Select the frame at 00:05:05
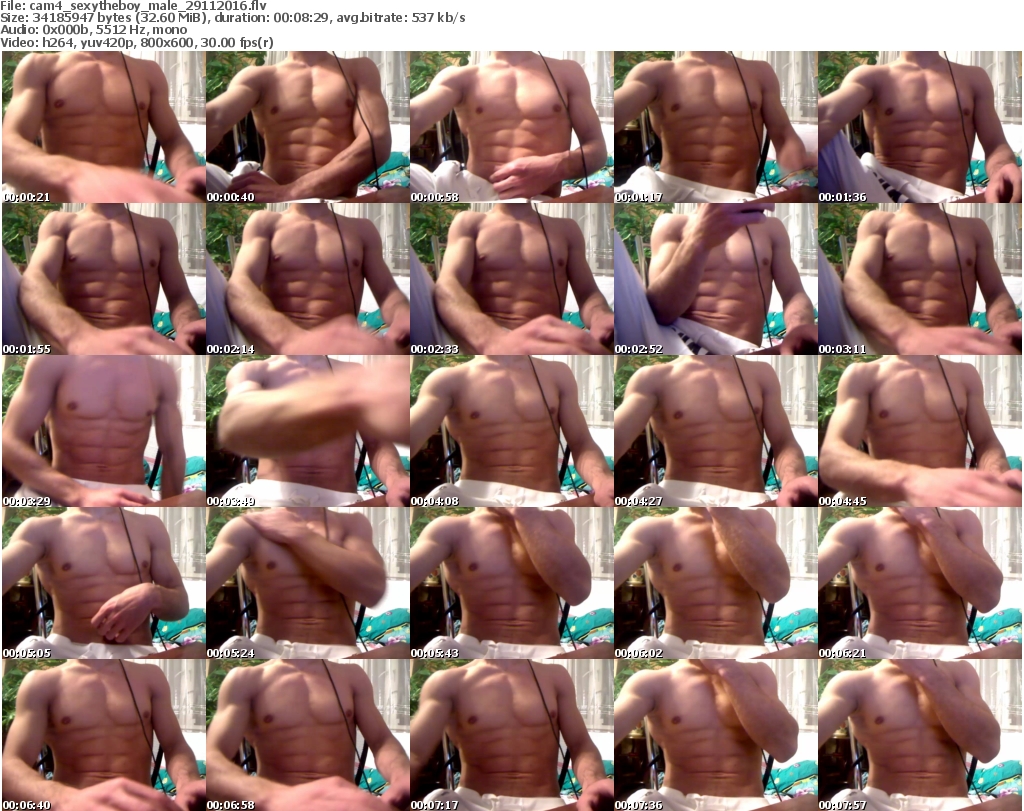Viewport: 1024px width, 811px height. click(x=104, y=583)
